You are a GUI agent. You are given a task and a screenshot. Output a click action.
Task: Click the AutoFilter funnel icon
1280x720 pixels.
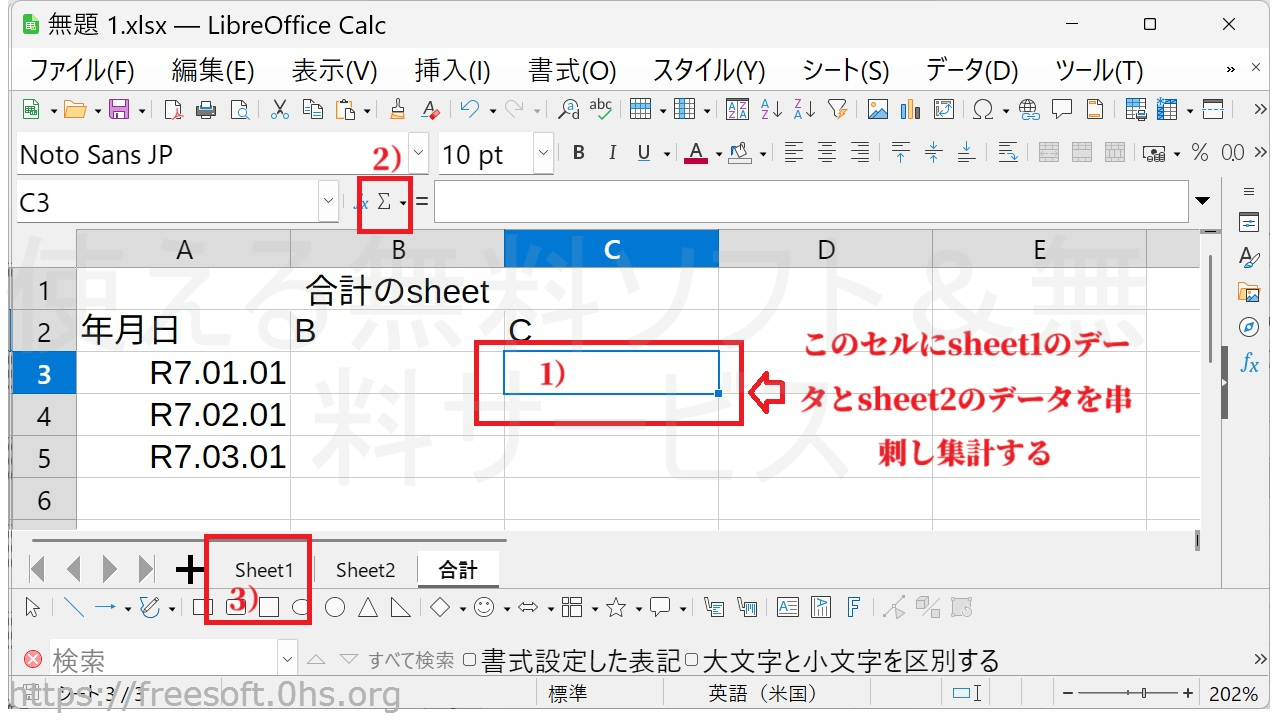837,109
